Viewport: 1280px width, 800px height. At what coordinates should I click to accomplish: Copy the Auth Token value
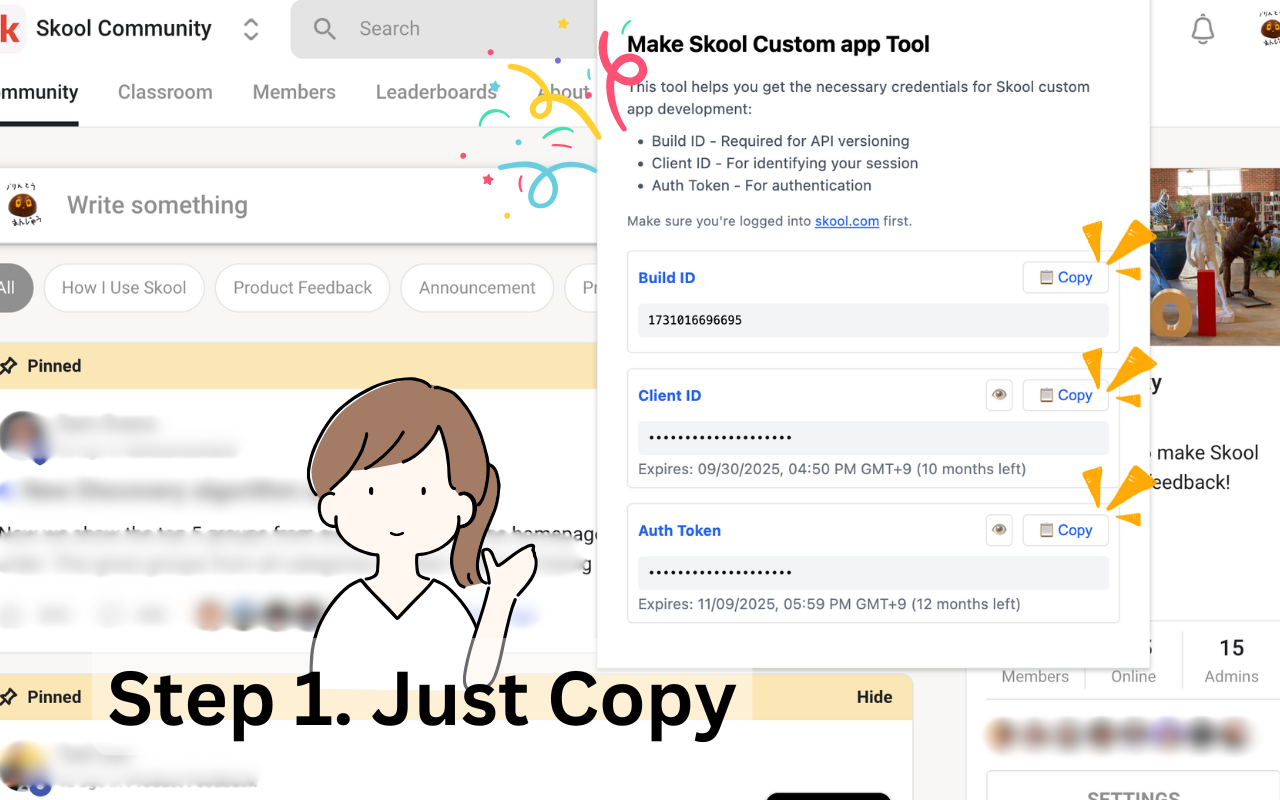tap(1065, 530)
